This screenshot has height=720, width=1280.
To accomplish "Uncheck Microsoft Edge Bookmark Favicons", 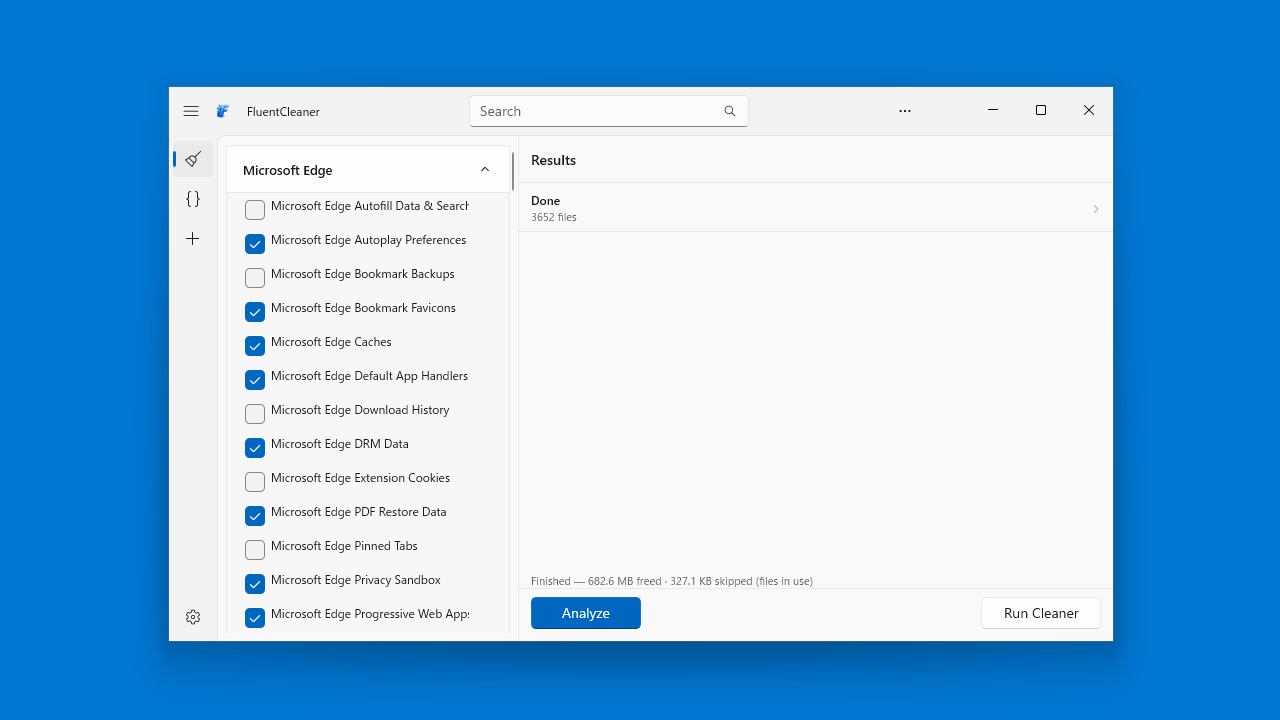I will 255,311.
